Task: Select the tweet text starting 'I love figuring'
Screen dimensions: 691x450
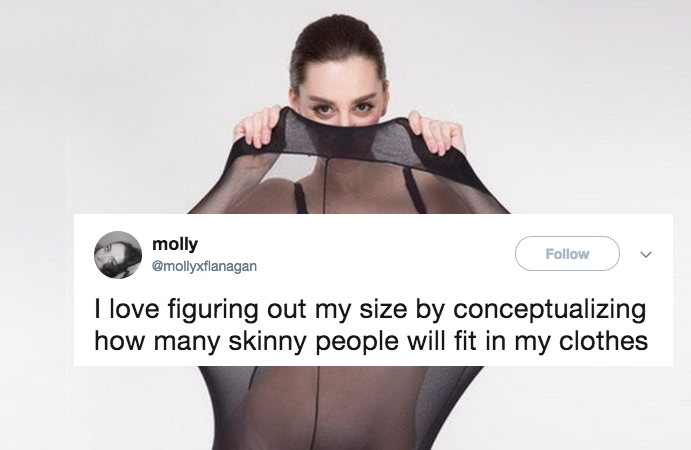Action: click(371, 324)
